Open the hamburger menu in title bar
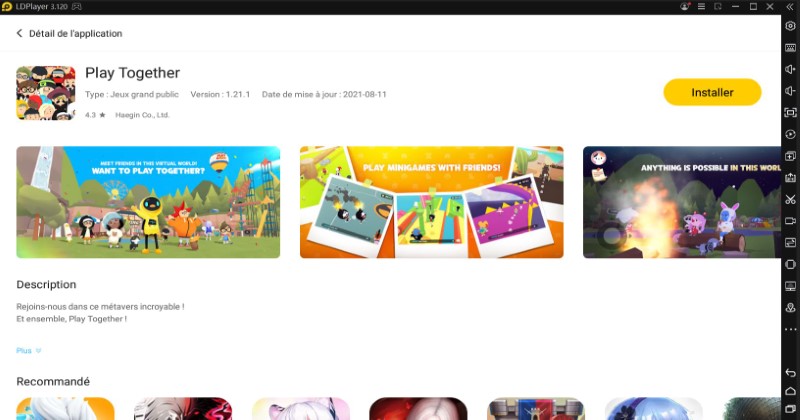800x420 pixels. tap(702, 7)
